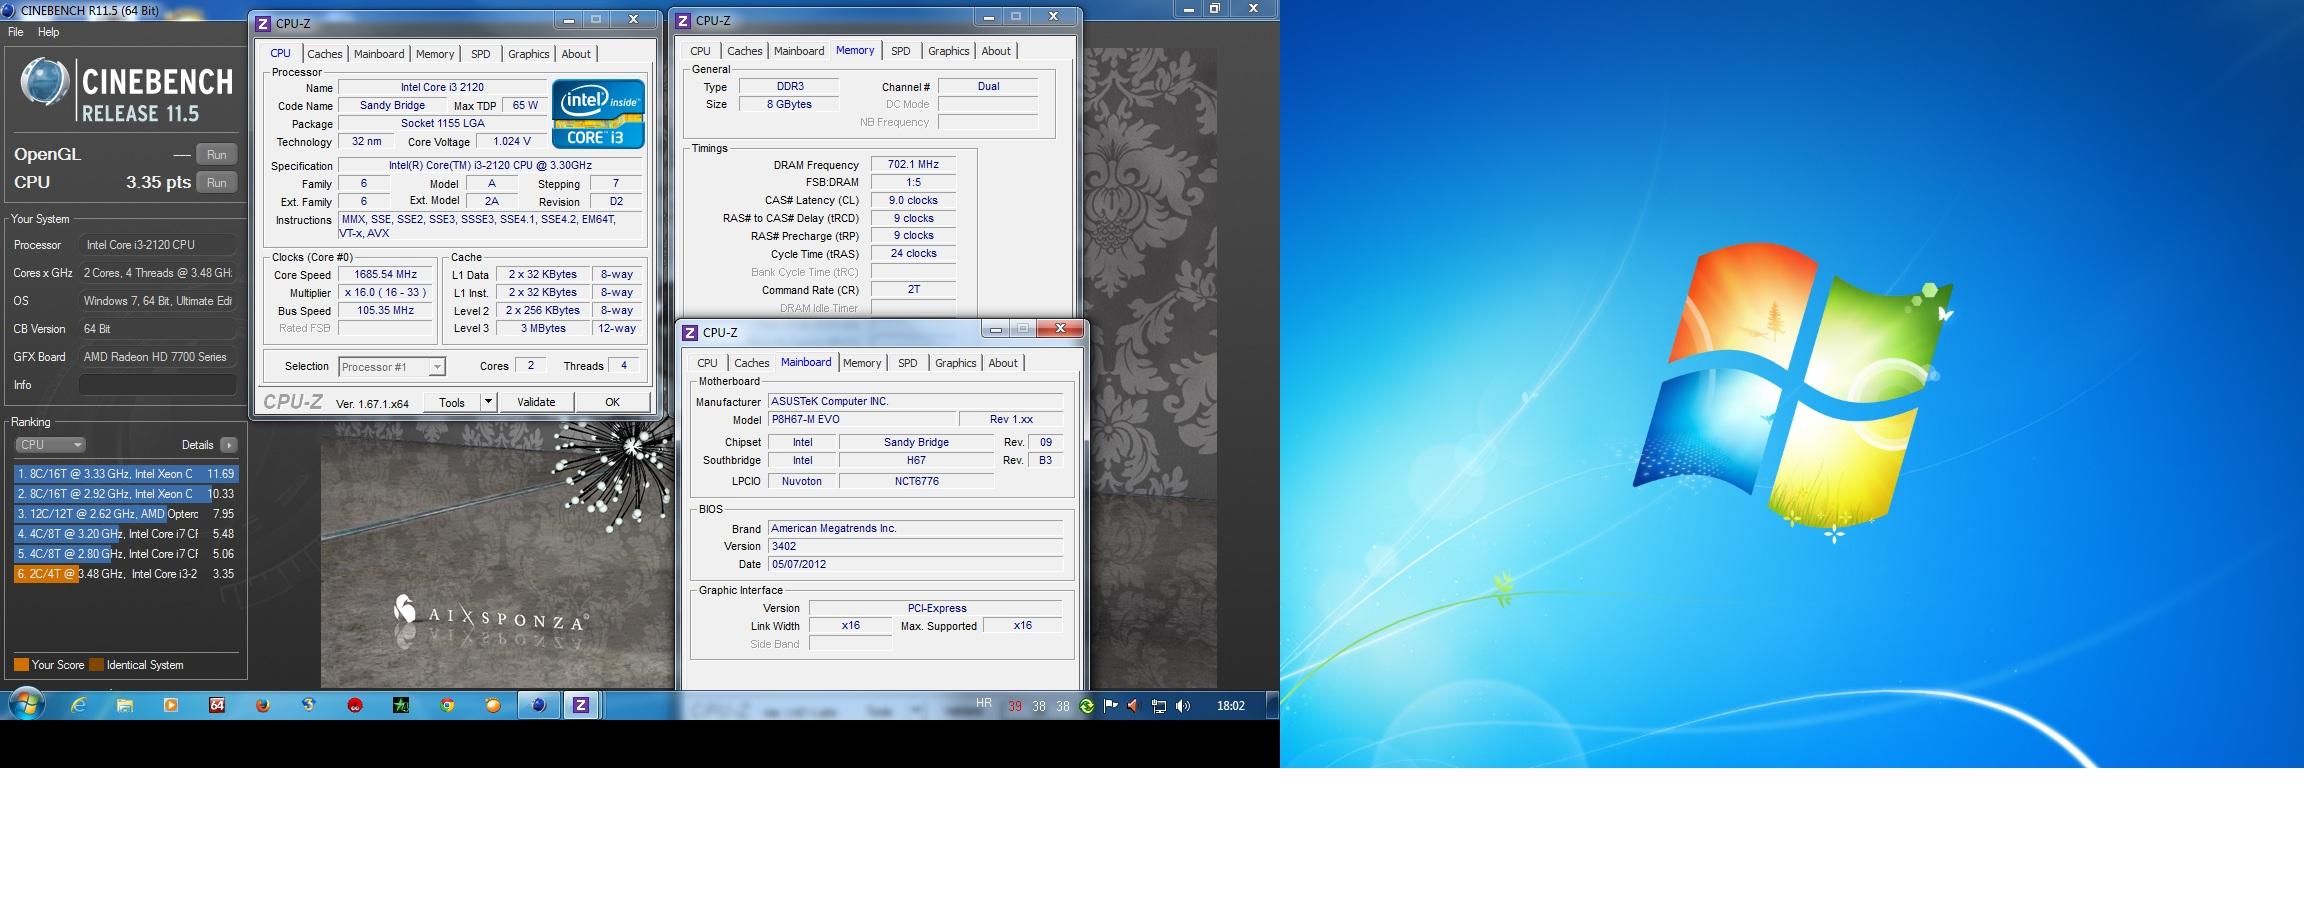Open the red 64 taskbar icon
The width and height of the screenshot is (2304, 922).
(x=217, y=705)
